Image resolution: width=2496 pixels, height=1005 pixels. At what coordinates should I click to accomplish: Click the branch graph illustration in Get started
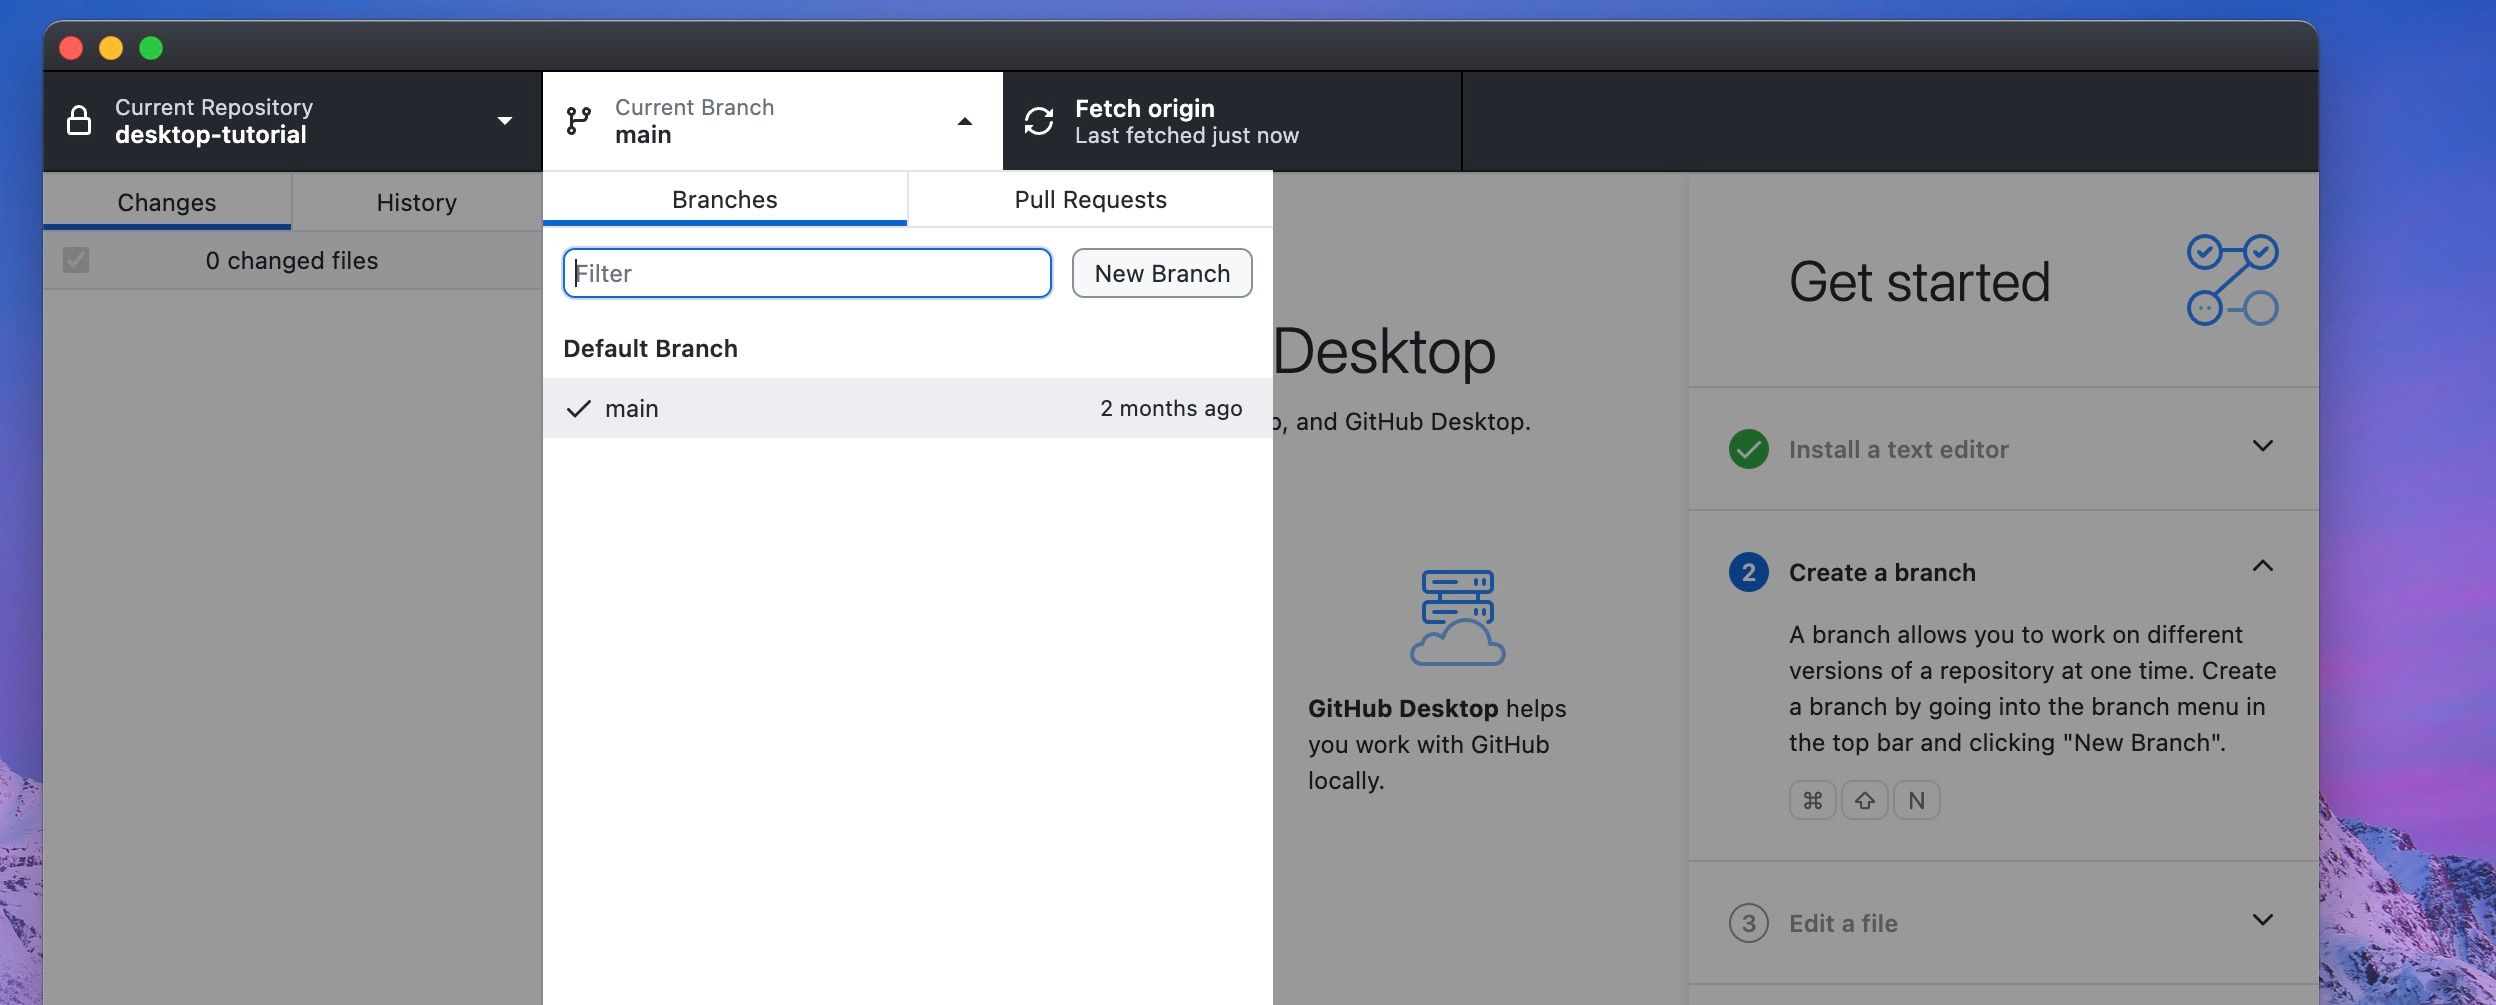click(2234, 280)
